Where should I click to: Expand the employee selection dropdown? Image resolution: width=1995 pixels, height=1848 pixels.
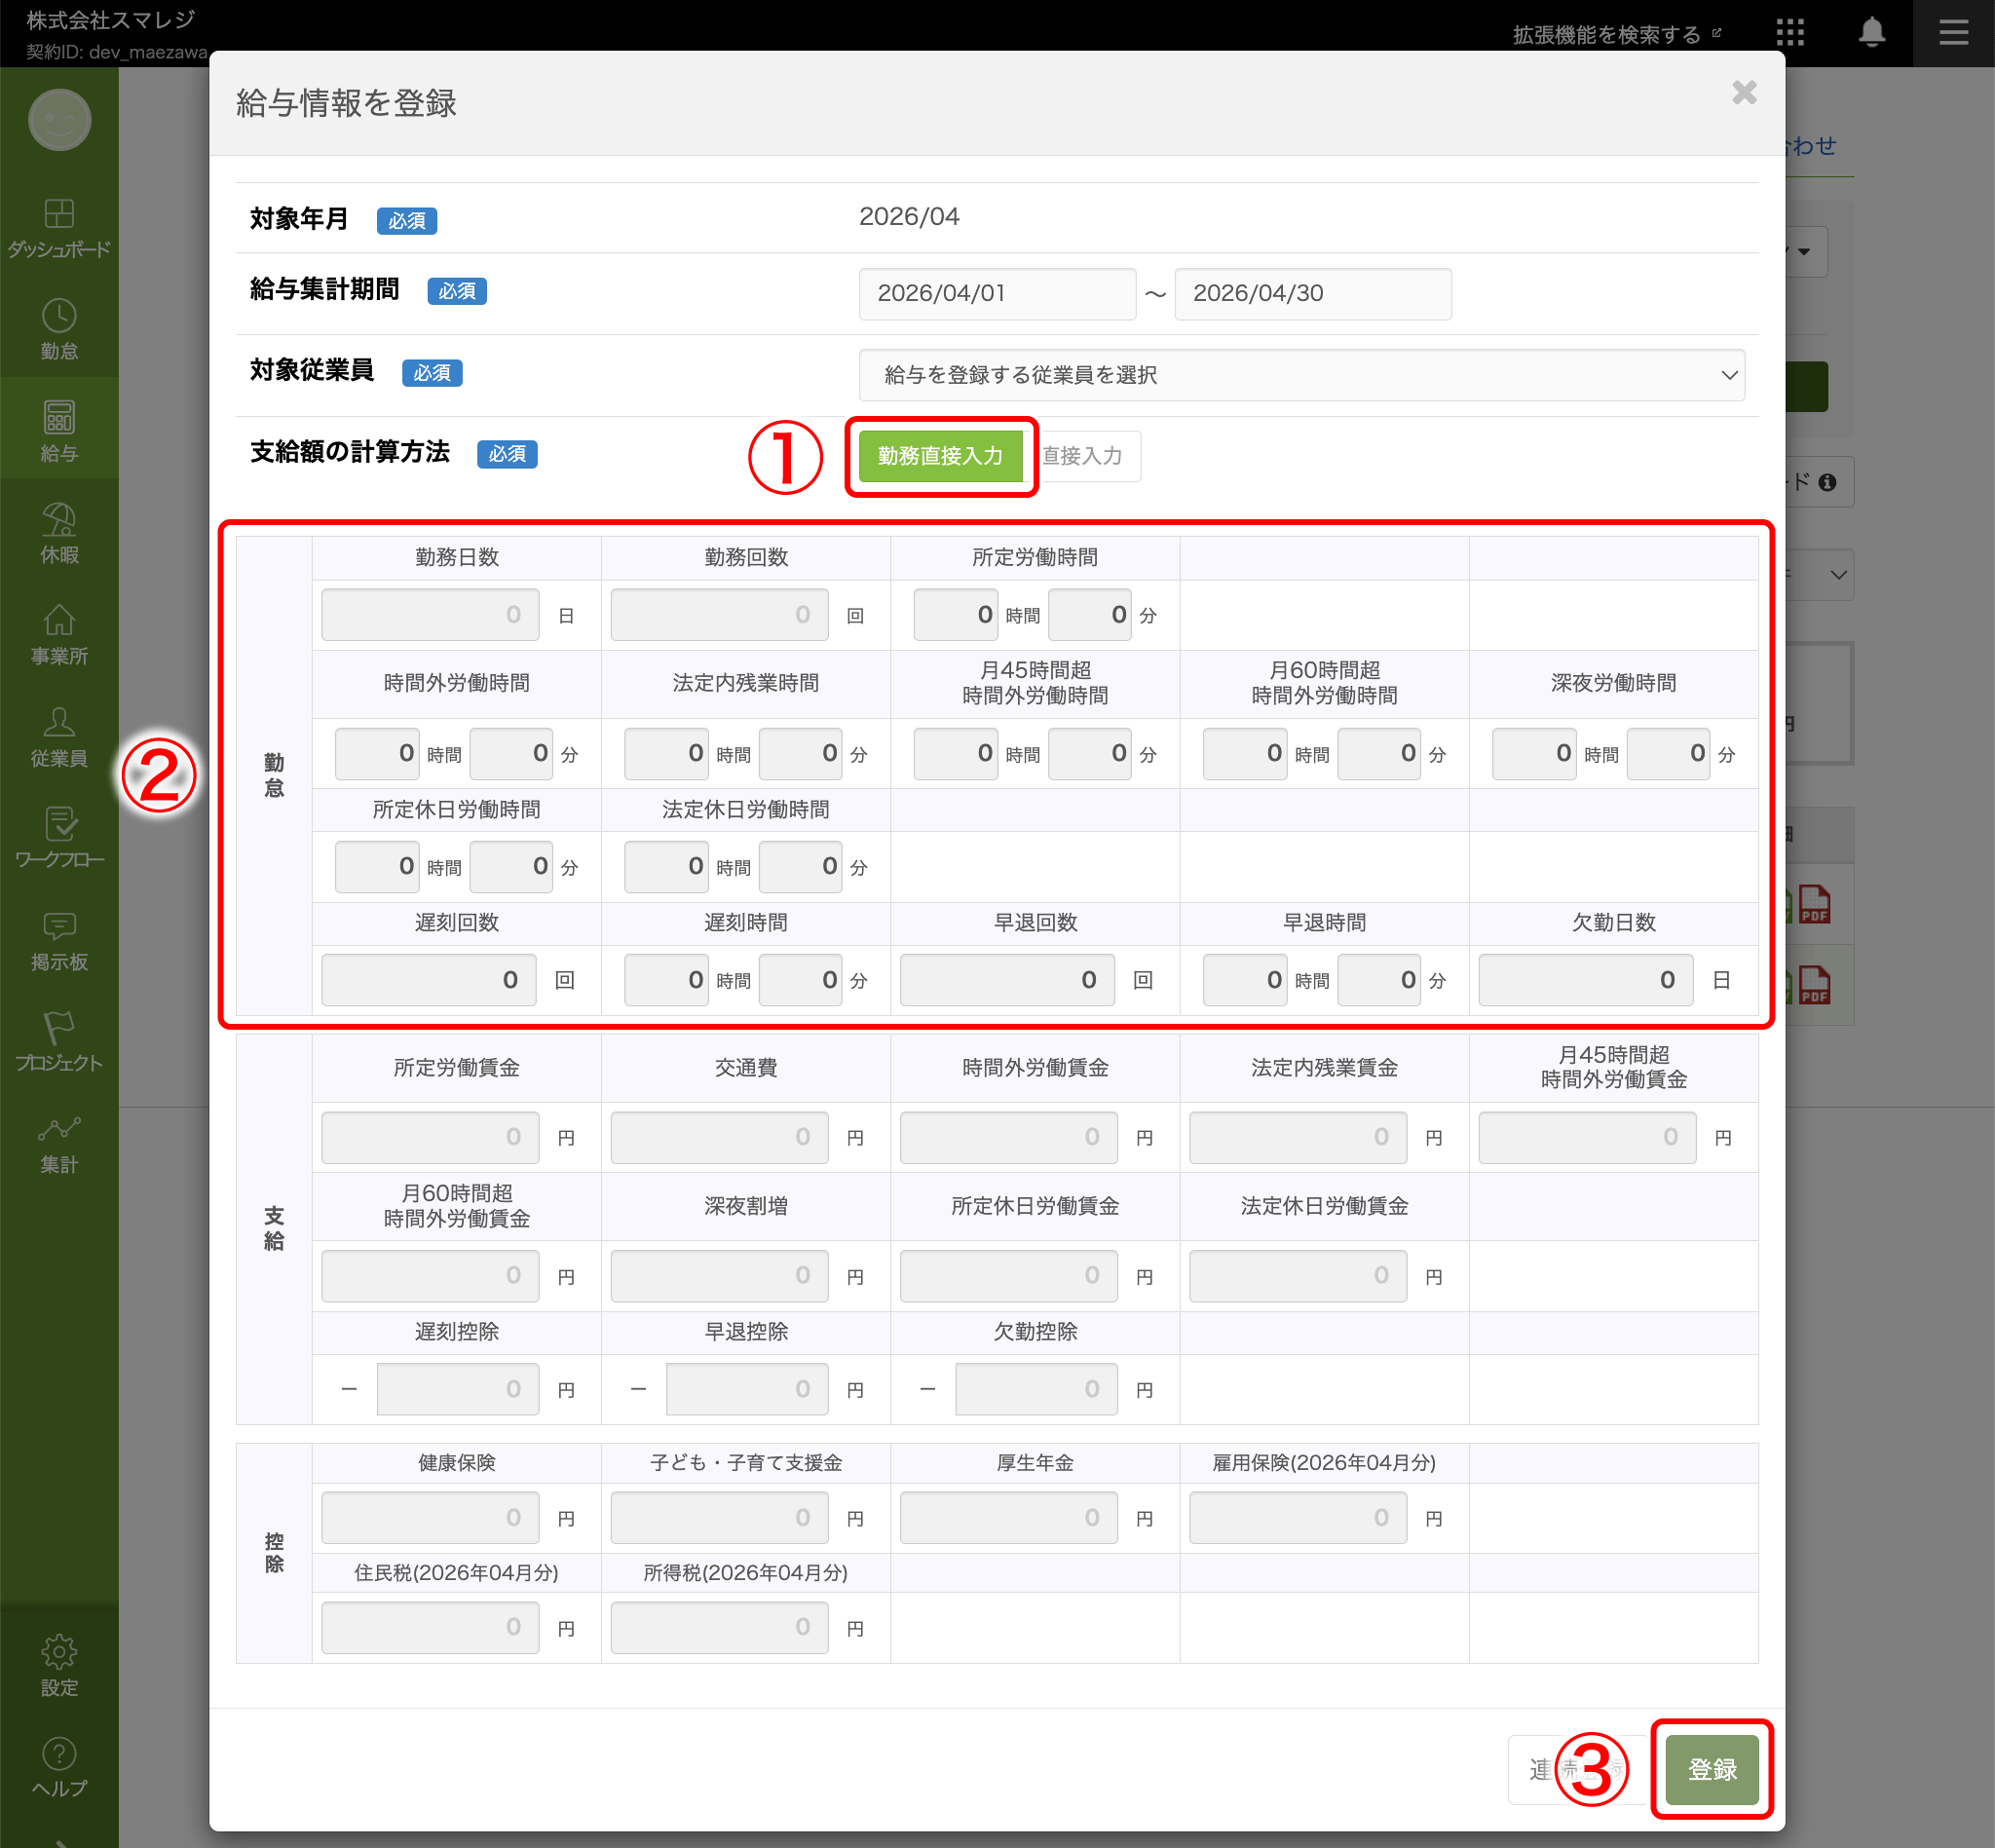pos(1301,375)
